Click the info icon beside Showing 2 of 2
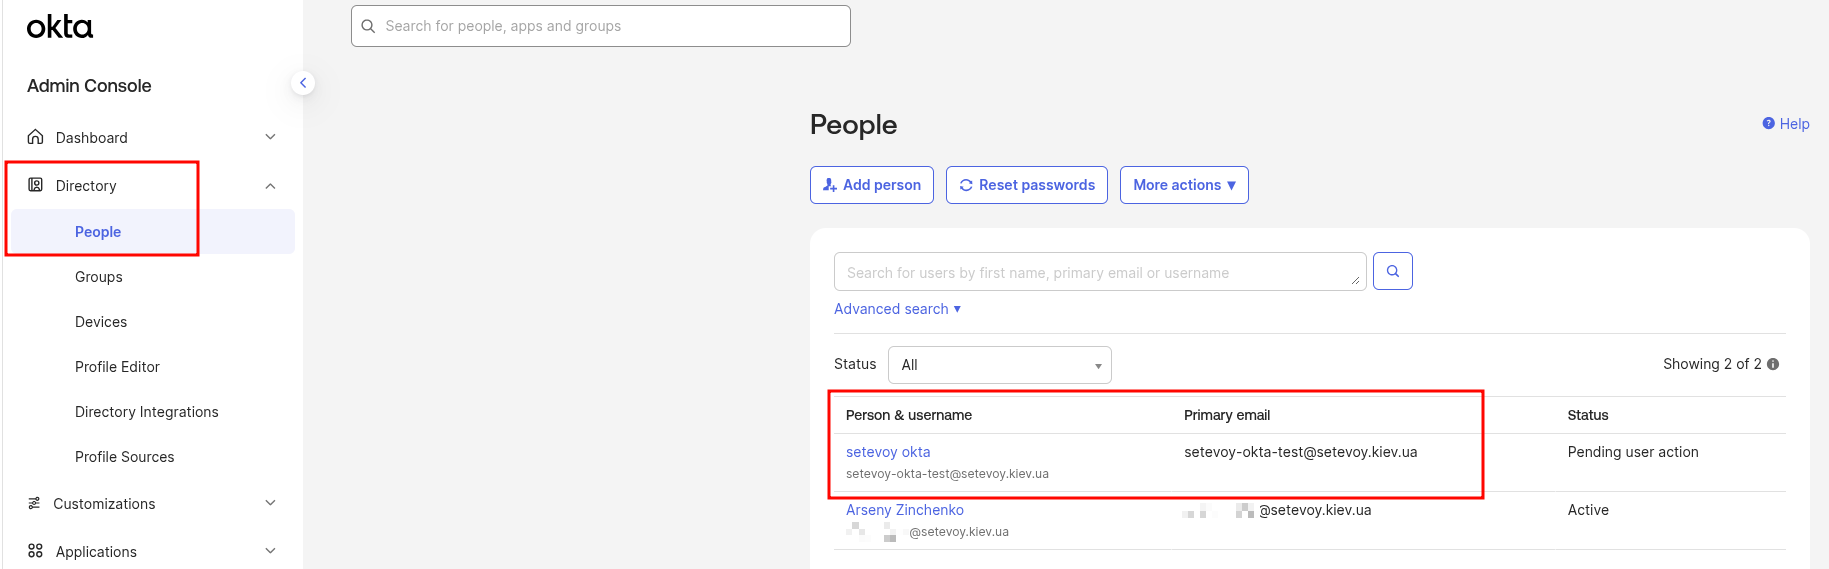 coord(1773,364)
